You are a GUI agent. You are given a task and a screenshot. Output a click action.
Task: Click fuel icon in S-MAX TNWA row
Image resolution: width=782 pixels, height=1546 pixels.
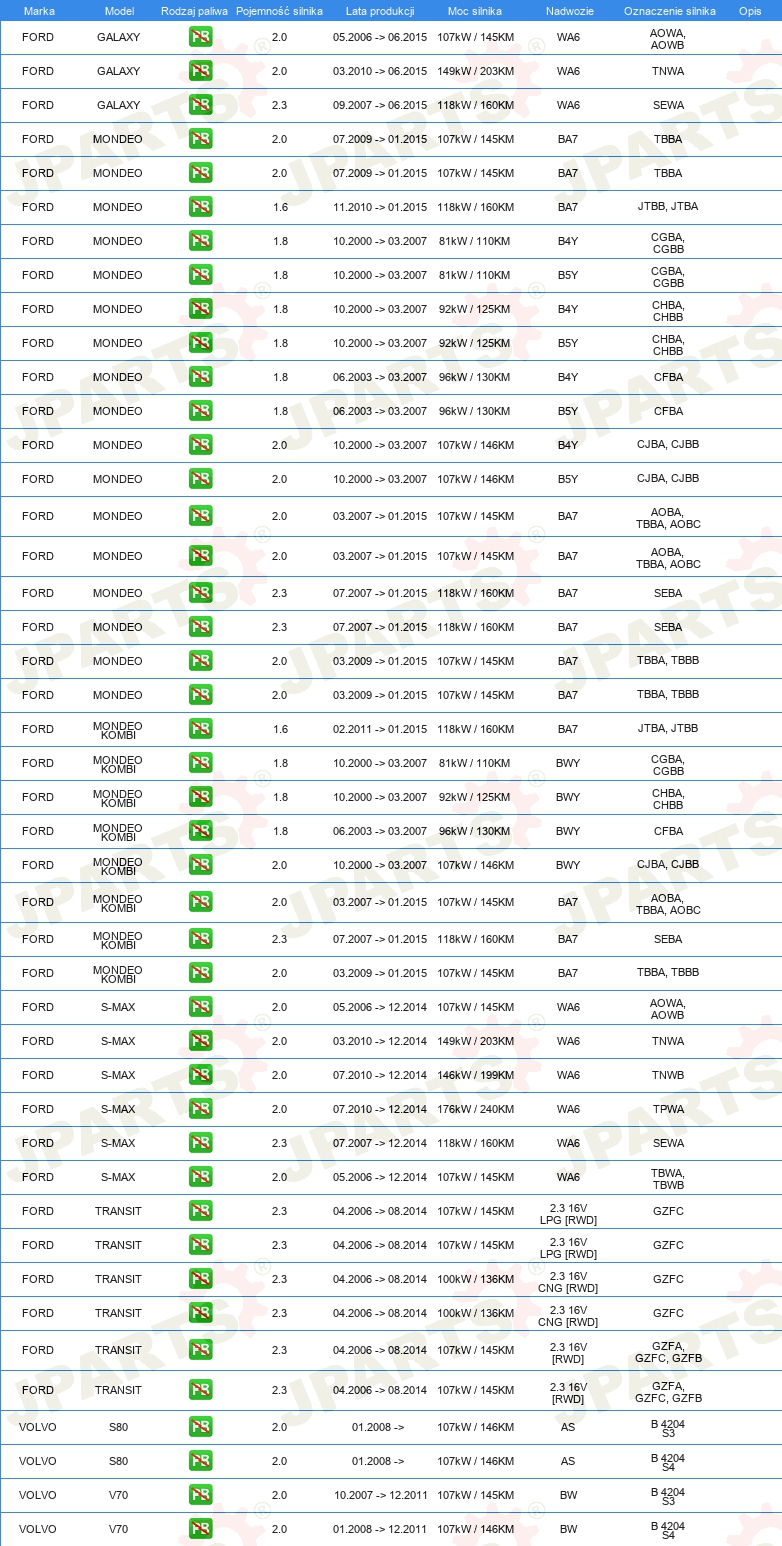(201, 1041)
